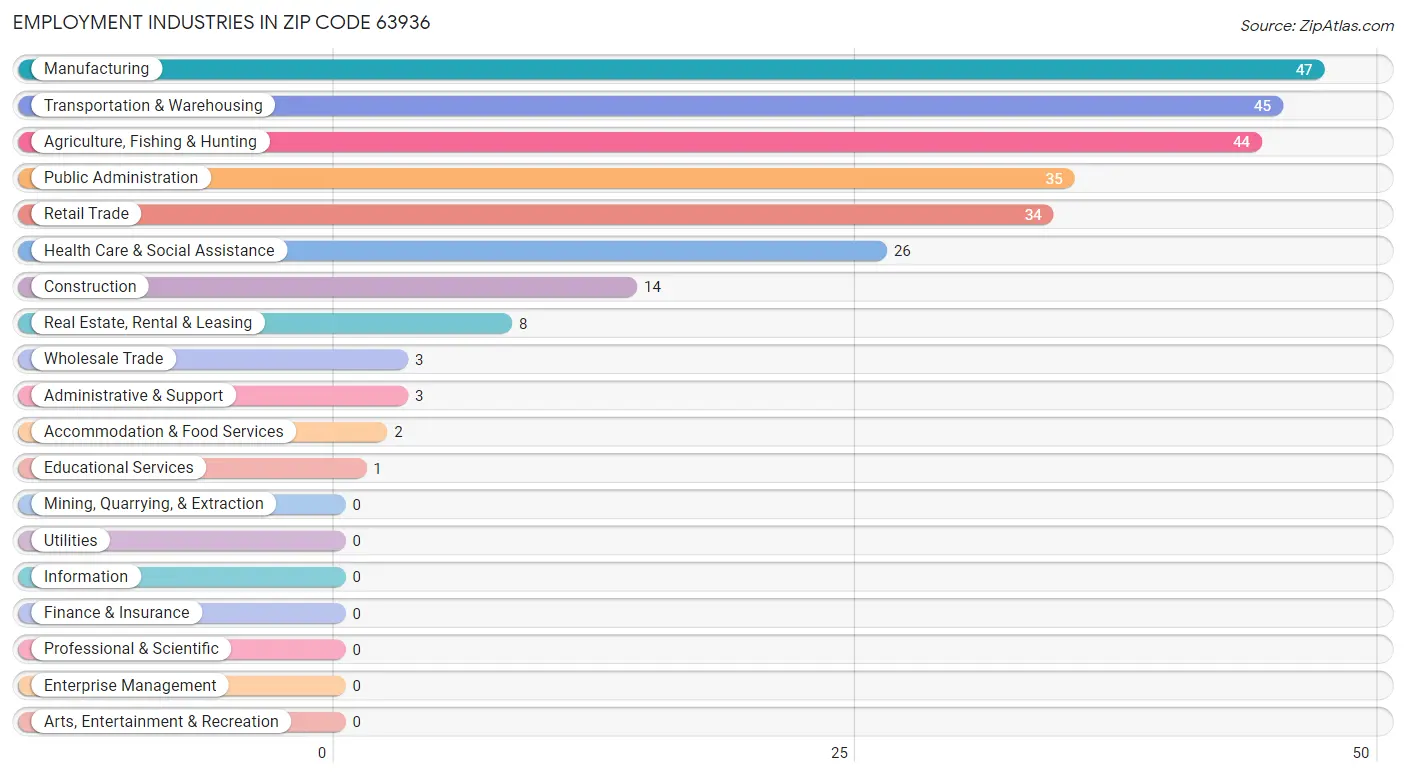
Task: Click the Manufacturing value 47
Action: click(x=1304, y=70)
